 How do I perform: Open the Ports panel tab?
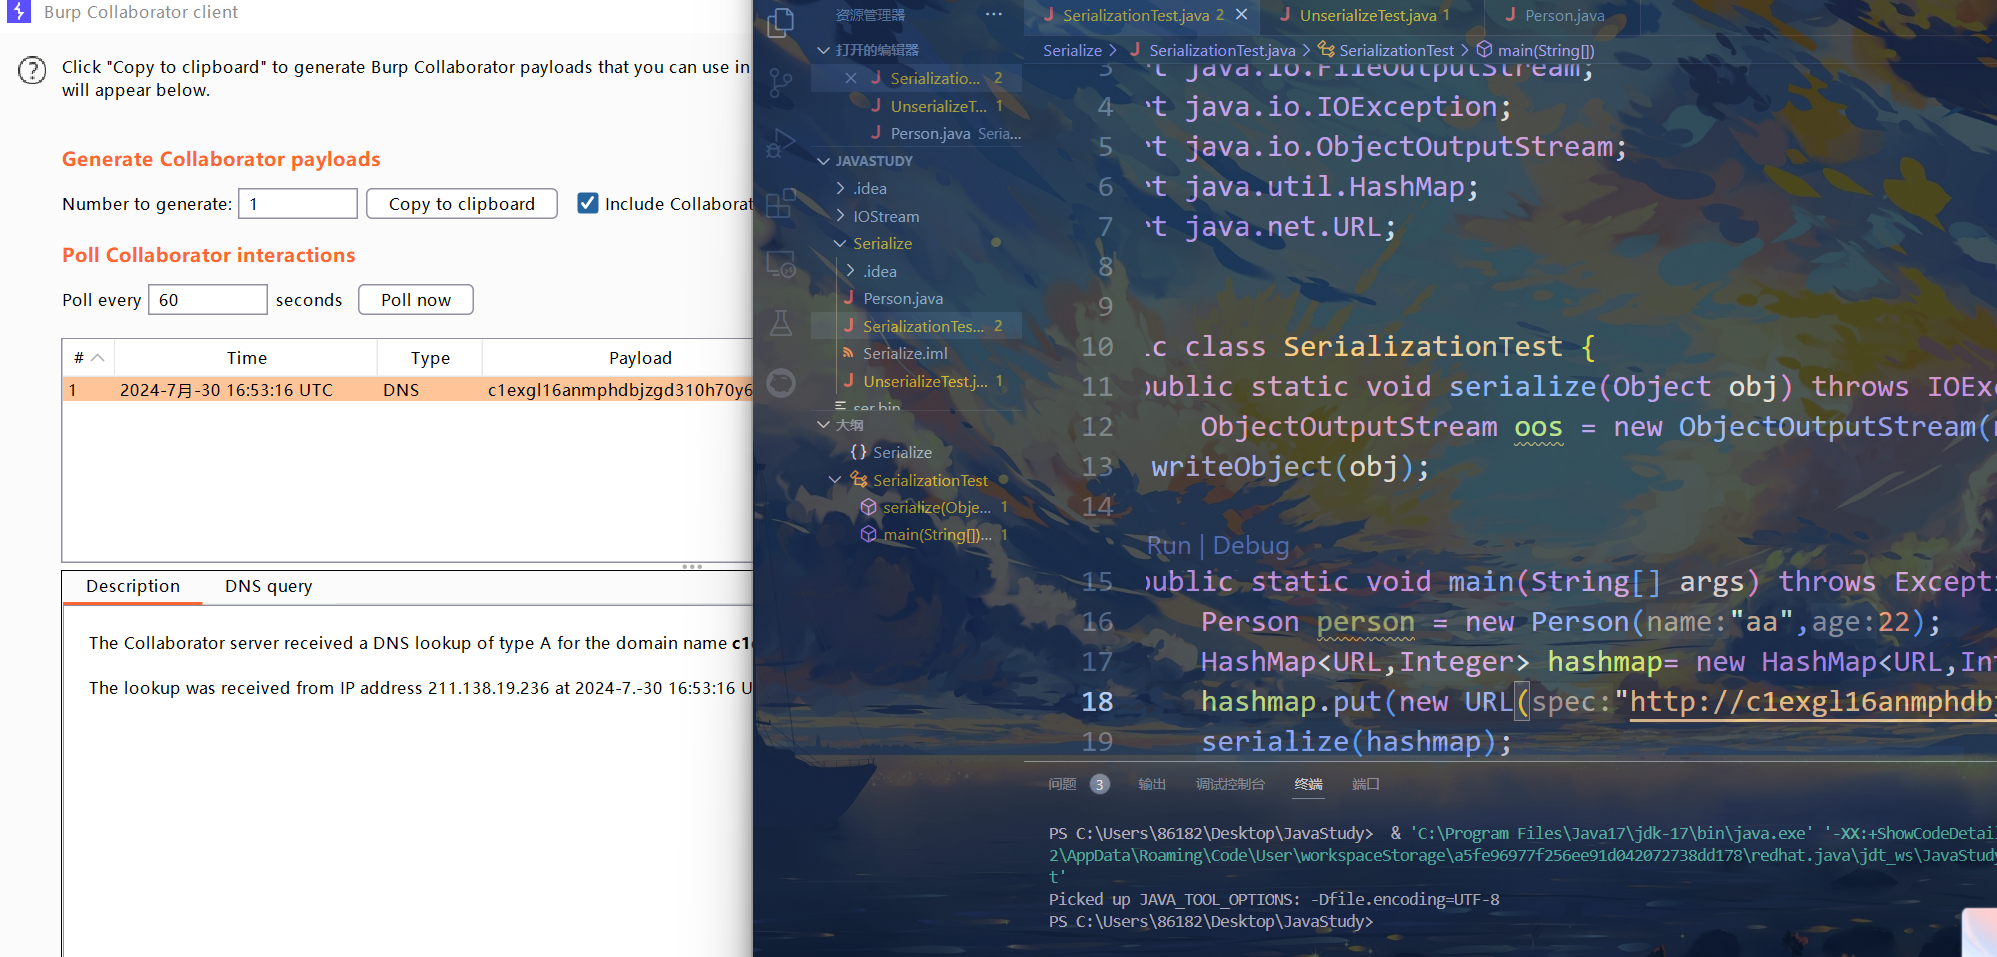tap(1365, 784)
